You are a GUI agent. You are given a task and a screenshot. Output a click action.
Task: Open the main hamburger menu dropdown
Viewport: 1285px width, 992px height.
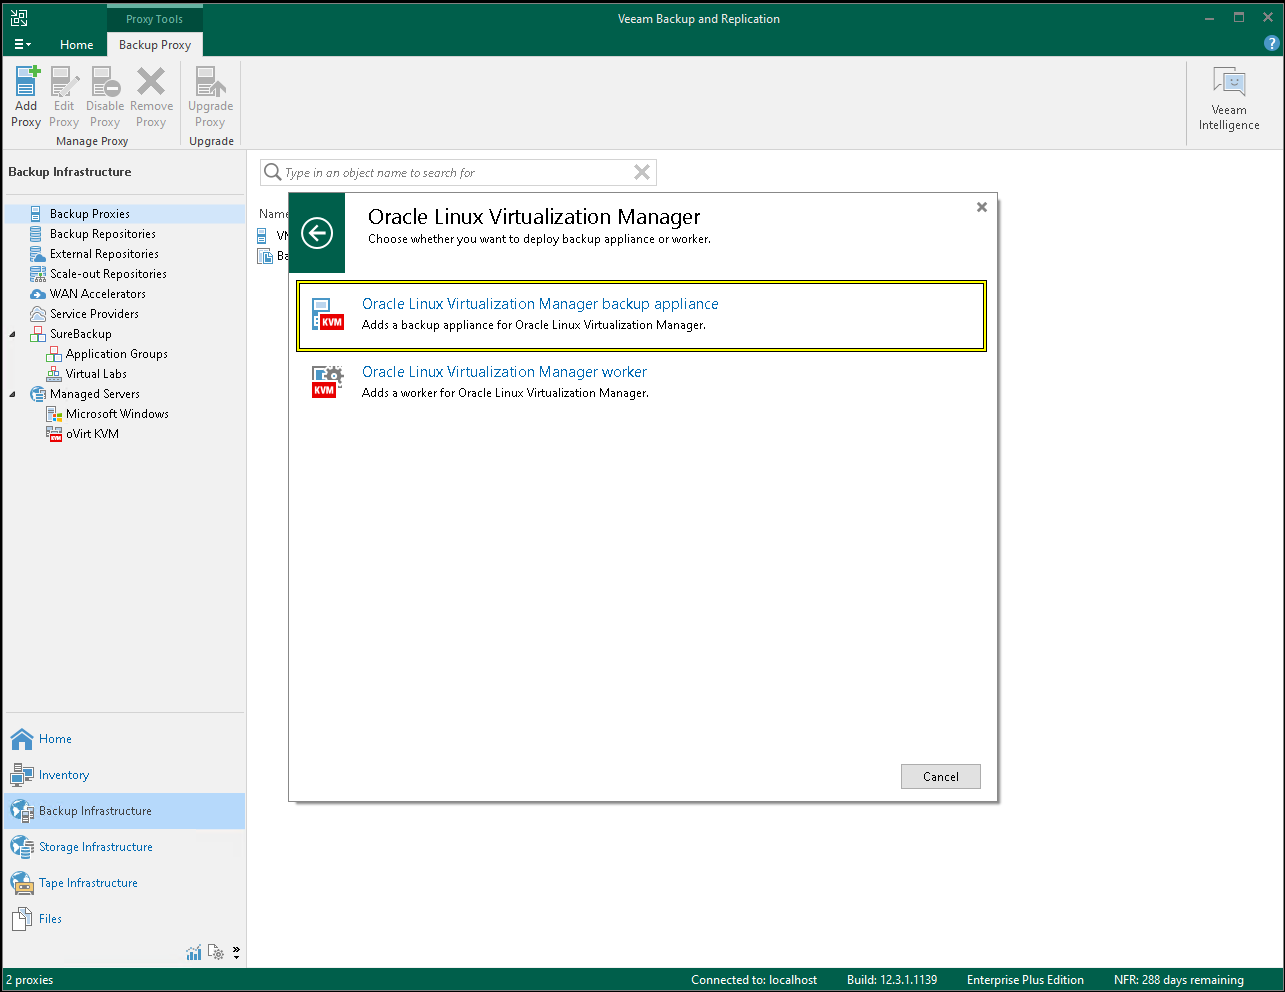pos(22,44)
